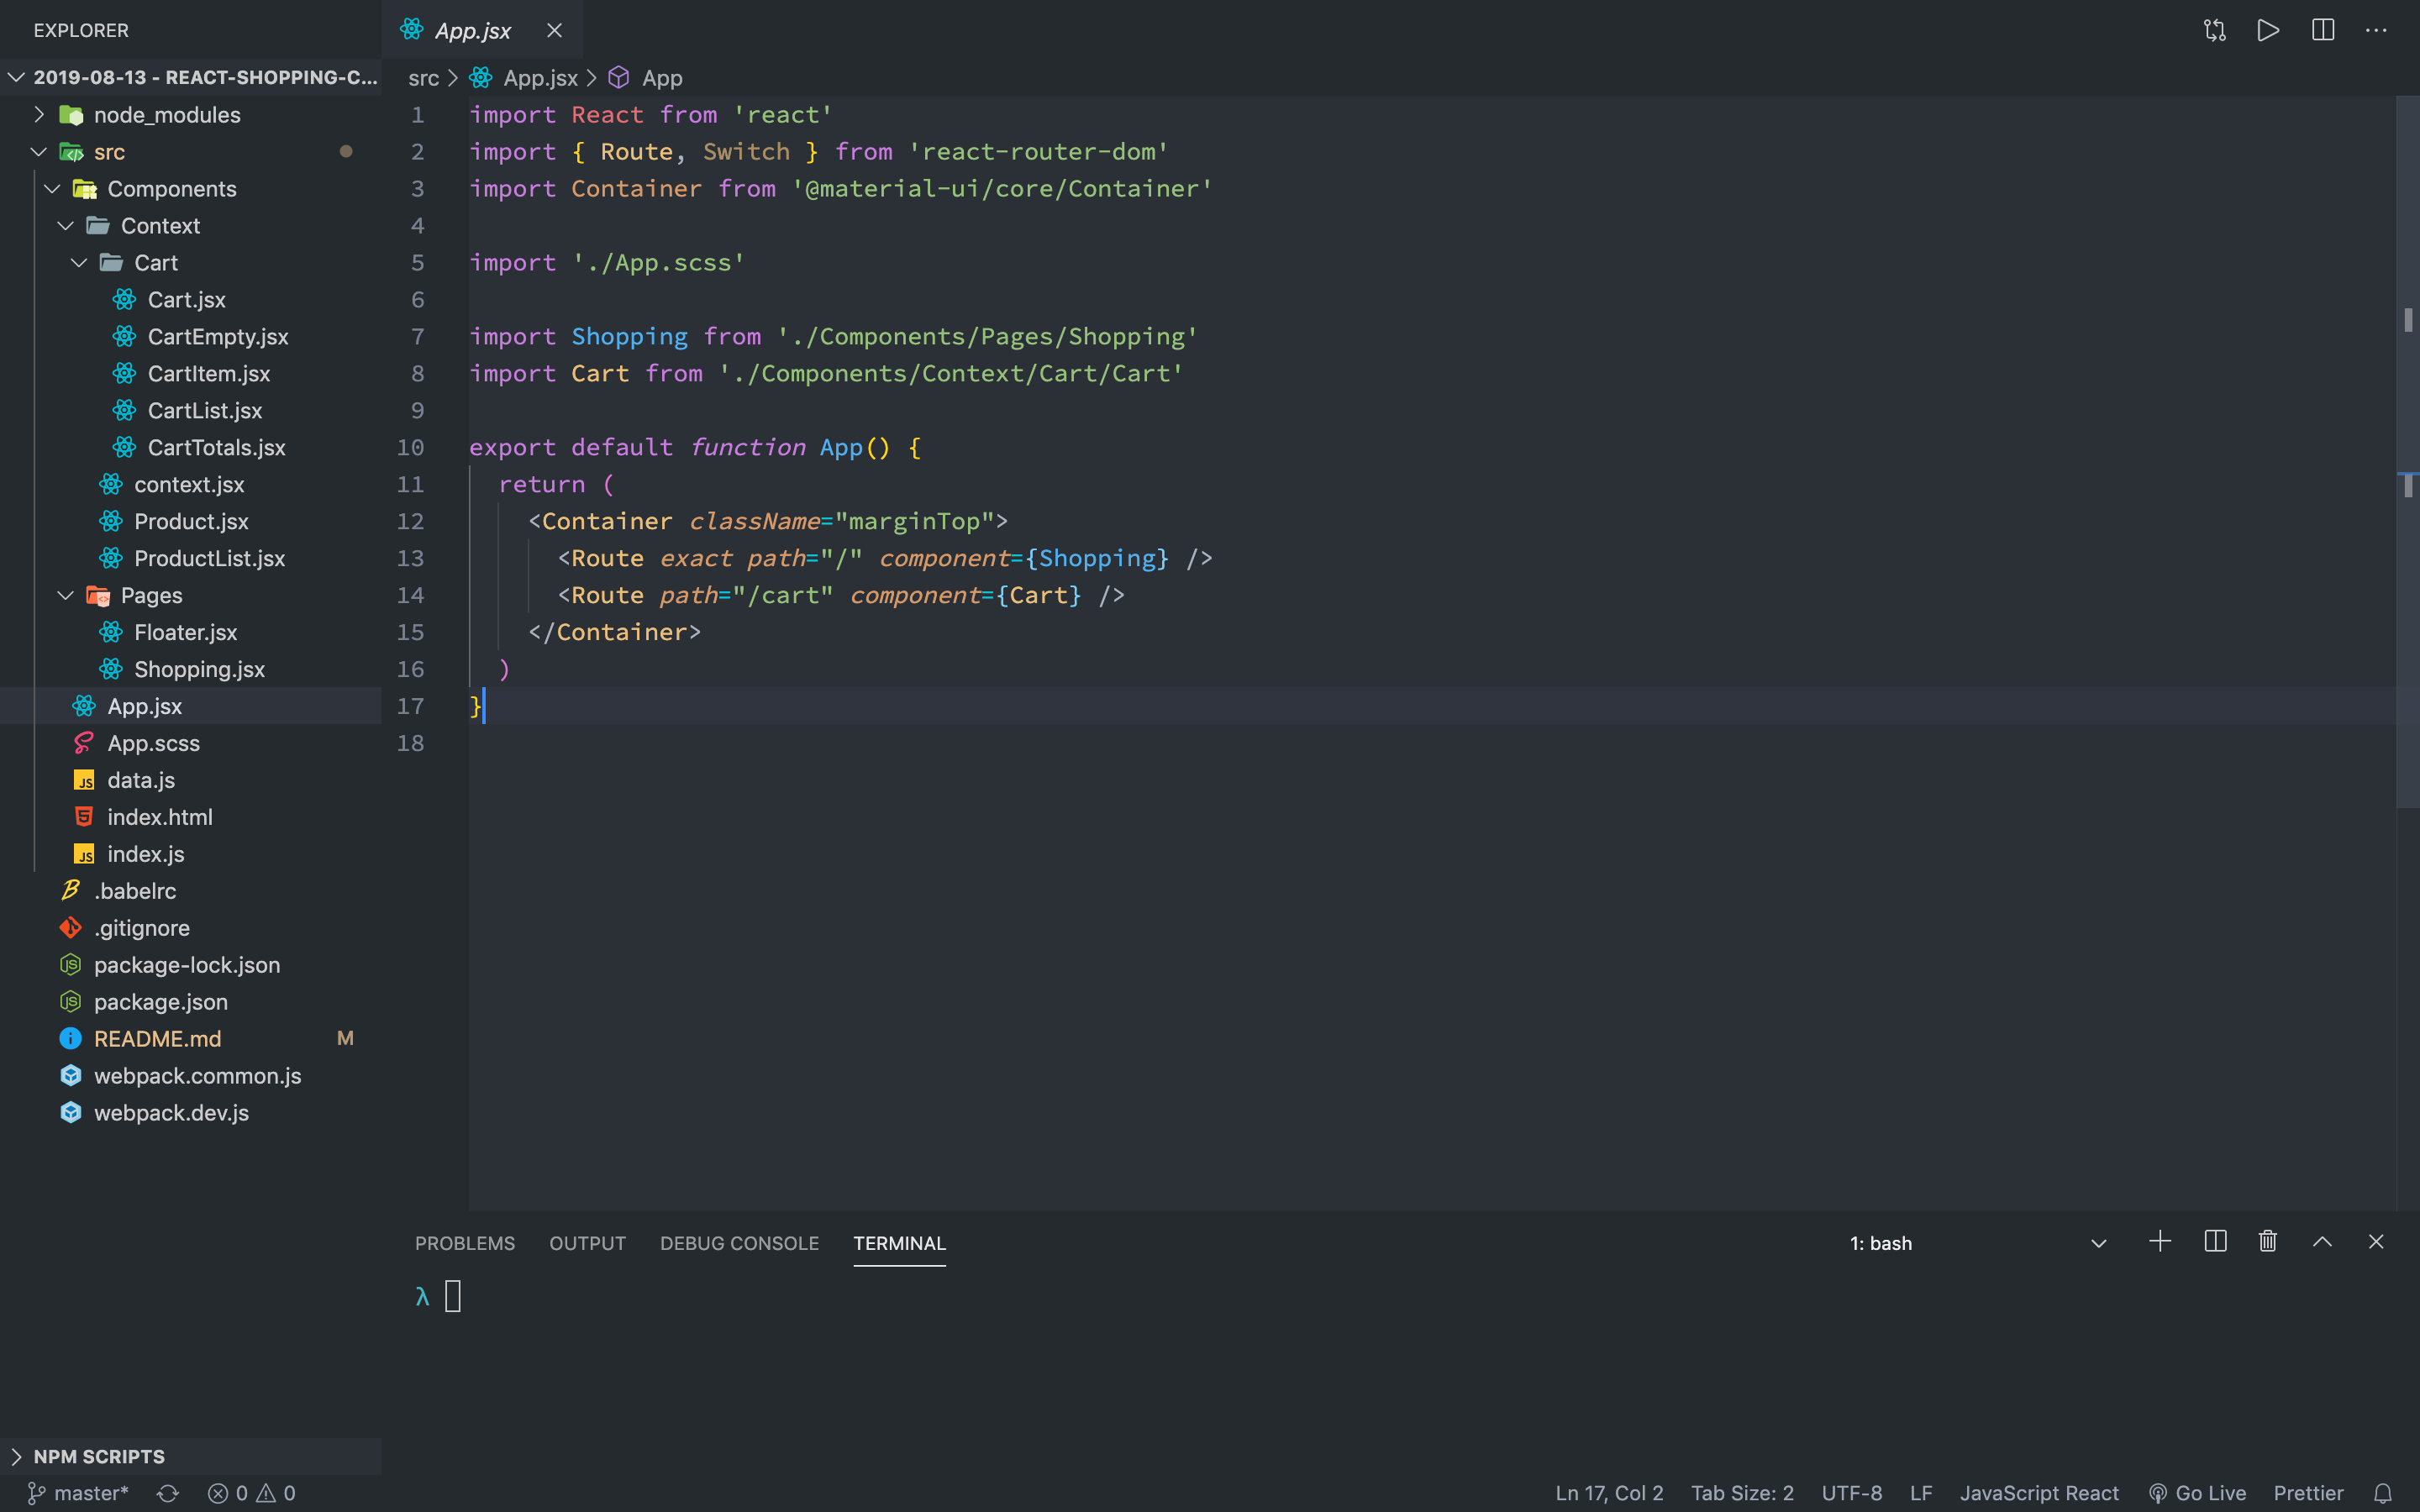View errors and warnings from the status bar
Image resolution: width=2420 pixels, height=1512 pixels.
point(250,1492)
